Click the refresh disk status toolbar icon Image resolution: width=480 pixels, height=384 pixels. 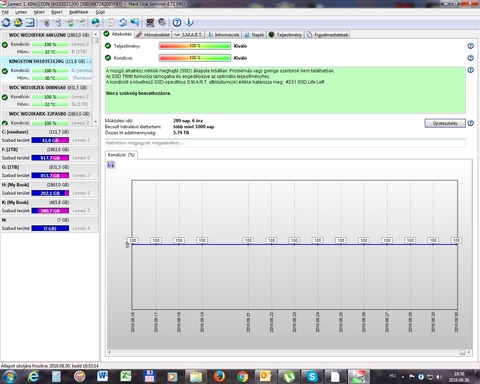tap(6, 23)
